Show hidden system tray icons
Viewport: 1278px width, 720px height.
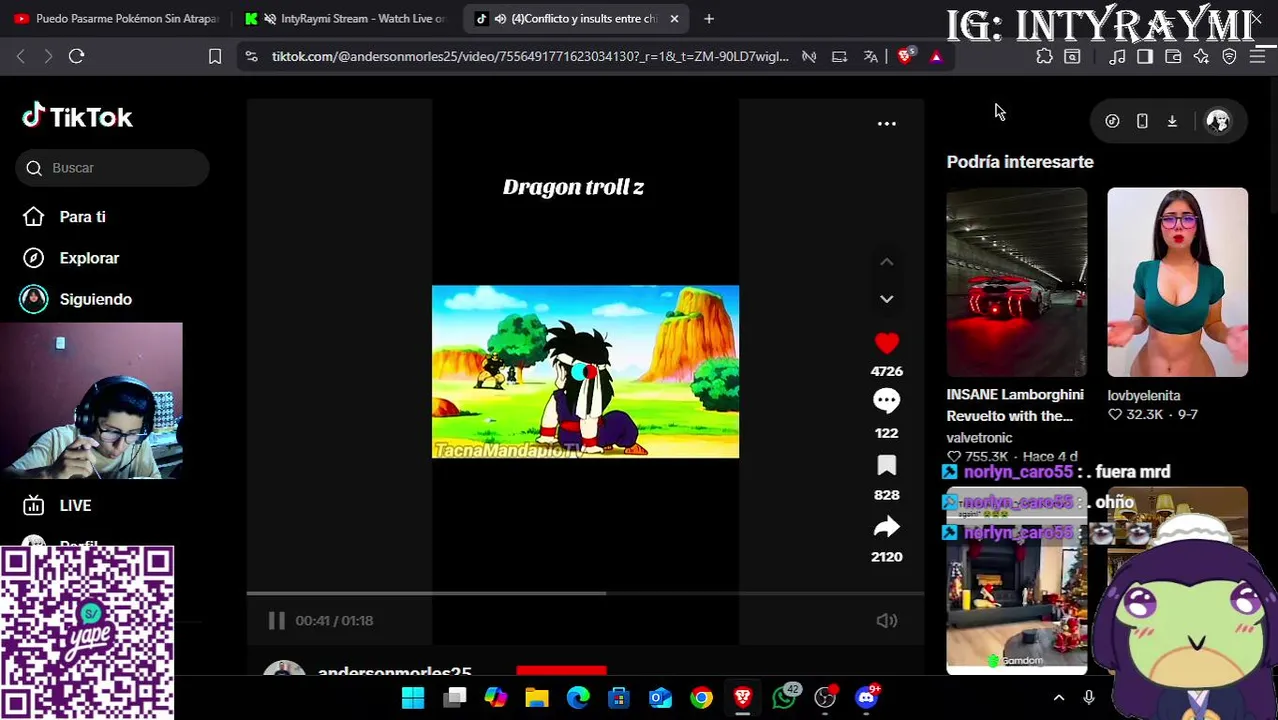tap(1059, 697)
